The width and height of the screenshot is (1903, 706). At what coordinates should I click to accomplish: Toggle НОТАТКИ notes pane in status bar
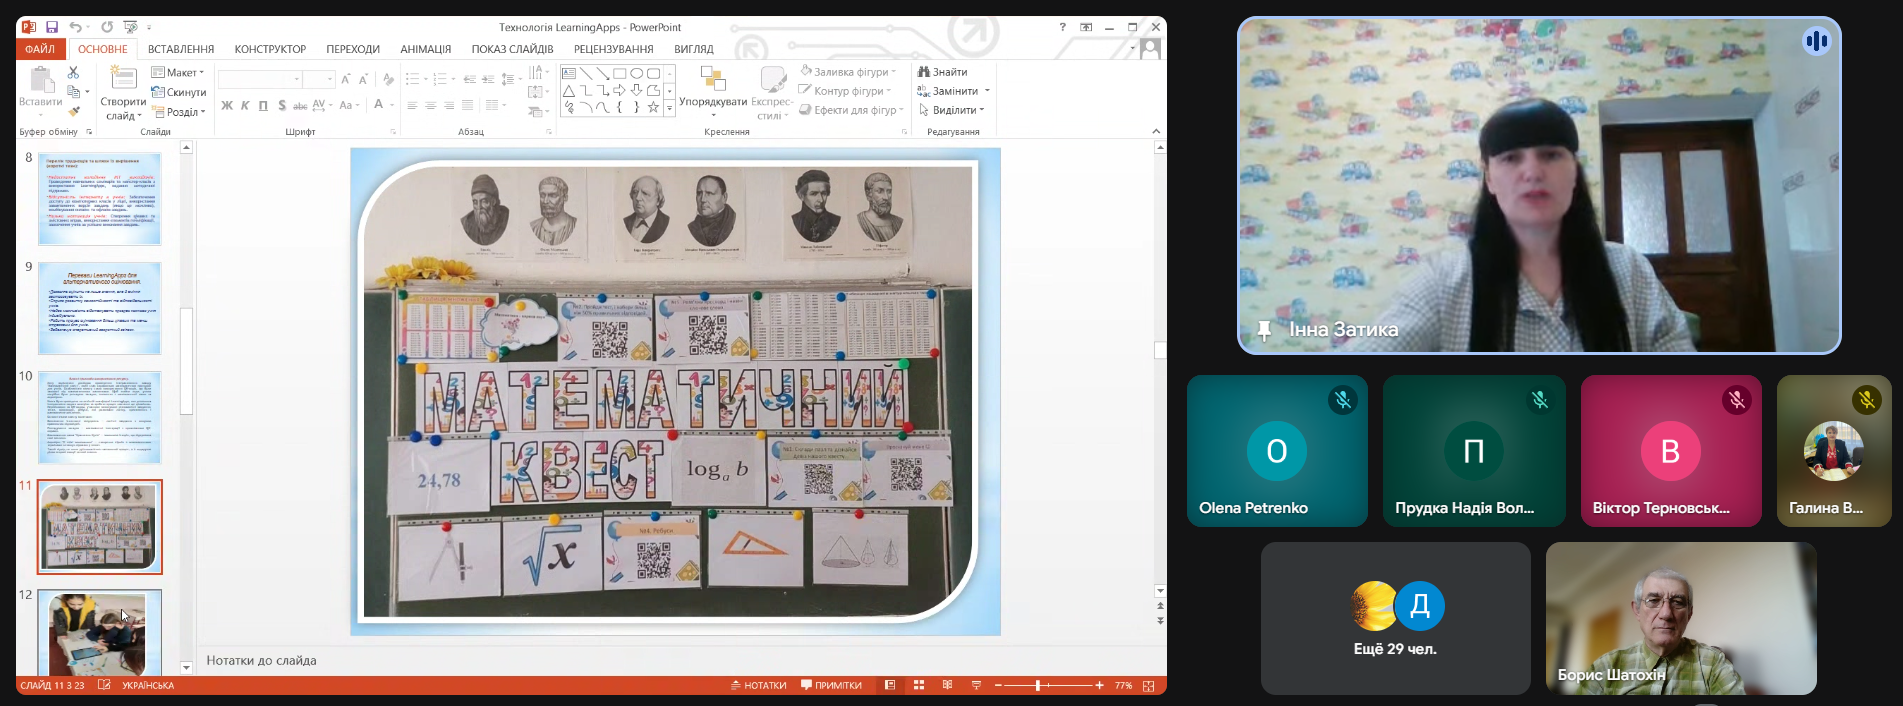point(759,685)
